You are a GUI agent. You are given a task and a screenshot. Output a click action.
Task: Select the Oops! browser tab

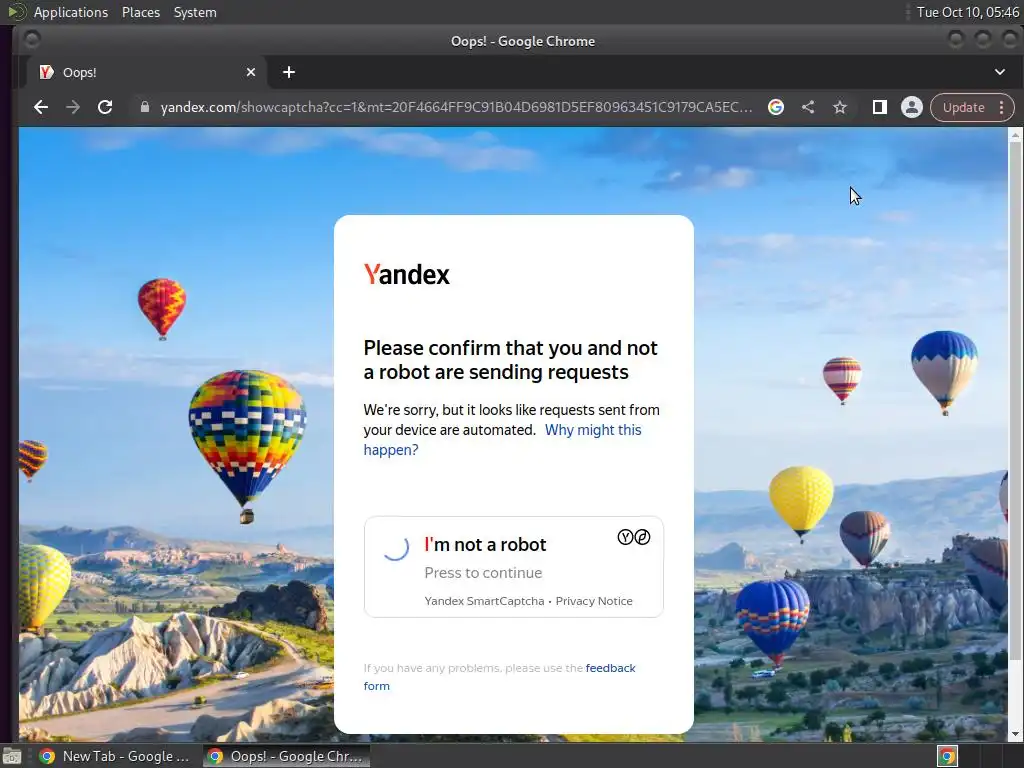[147, 72]
